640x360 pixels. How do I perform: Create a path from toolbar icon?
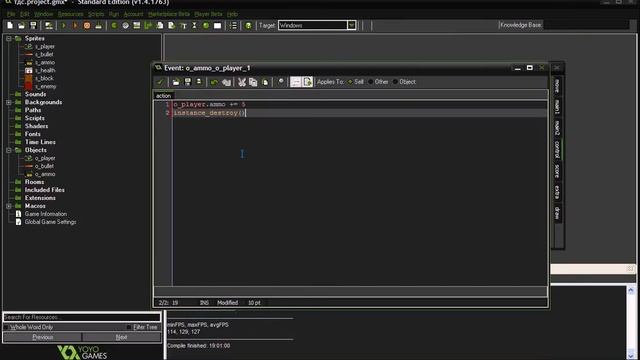tap(148, 25)
